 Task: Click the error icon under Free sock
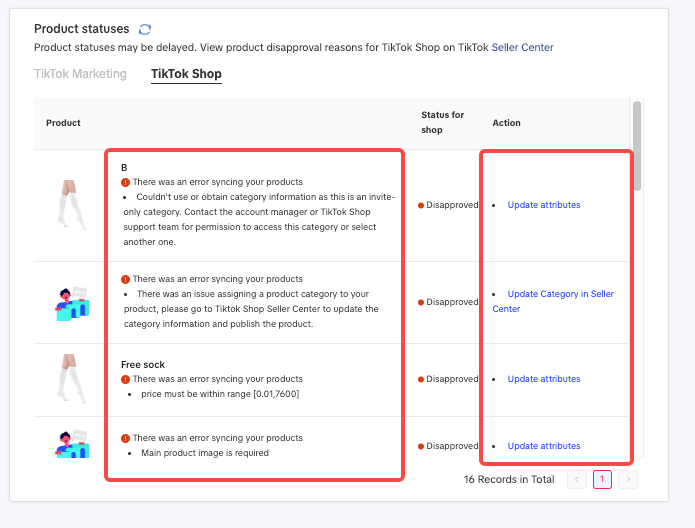point(125,379)
